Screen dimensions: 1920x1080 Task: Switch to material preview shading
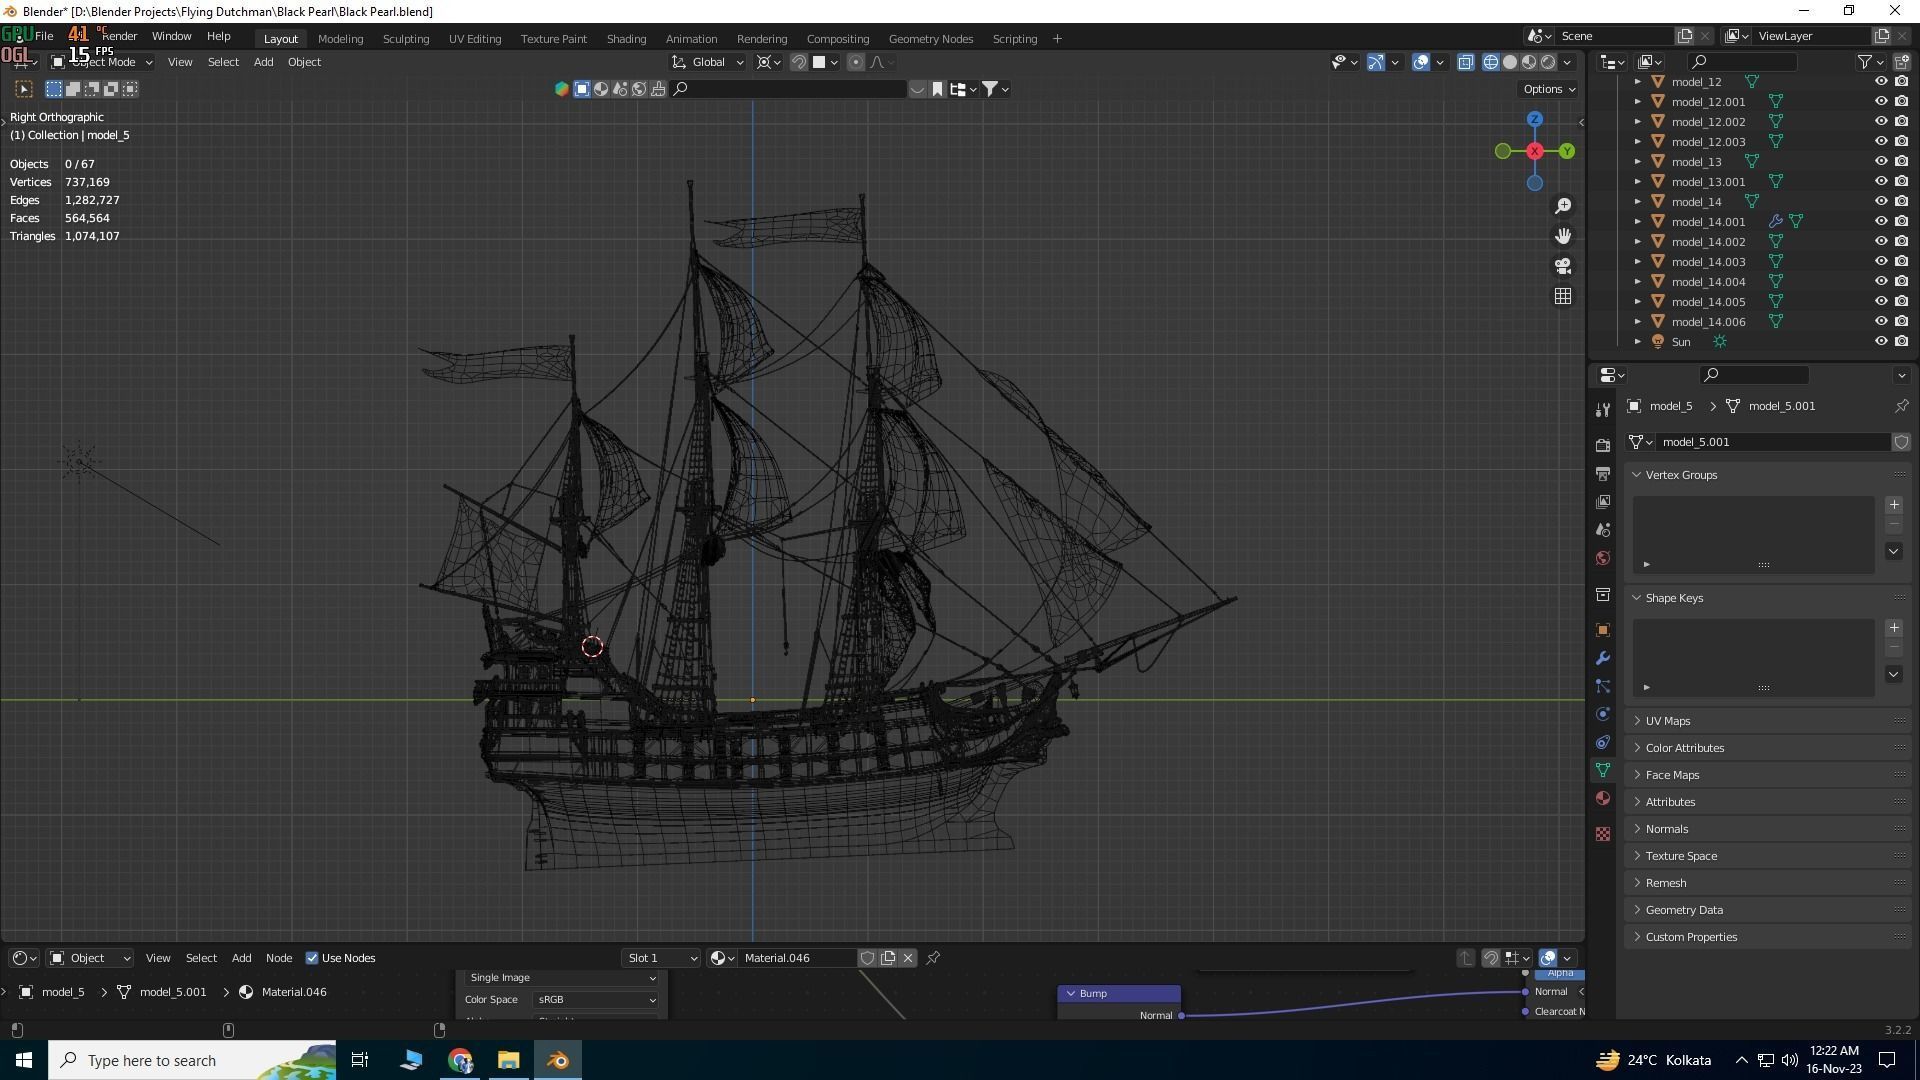[1529, 62]
